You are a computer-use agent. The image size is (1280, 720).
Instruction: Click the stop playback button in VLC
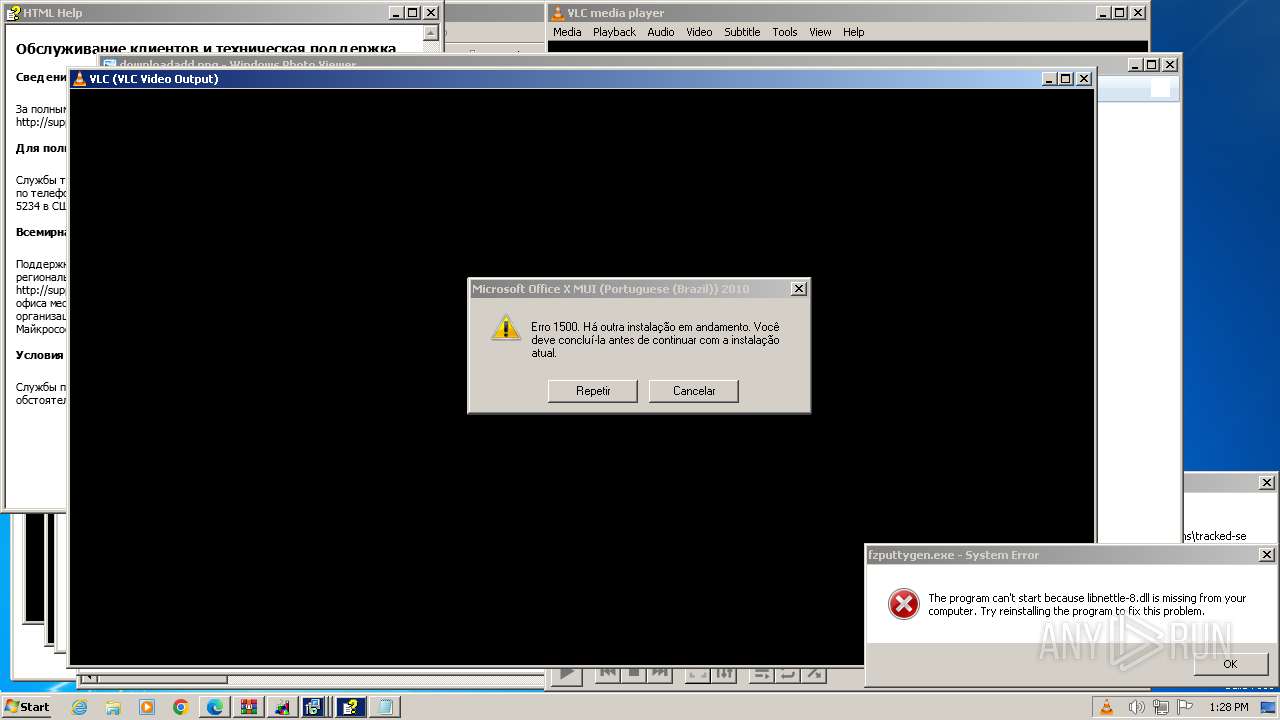[633, 674]
